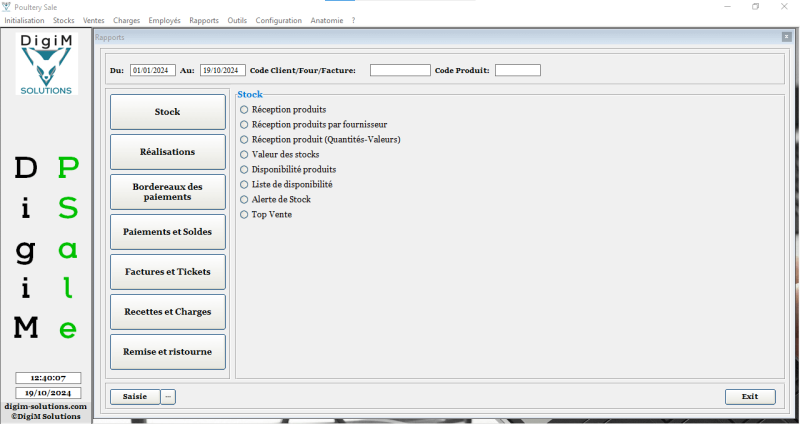This screenshot has height=424, width=800.
Task: Click the Du start date field
Action: (x=152, y=70)
